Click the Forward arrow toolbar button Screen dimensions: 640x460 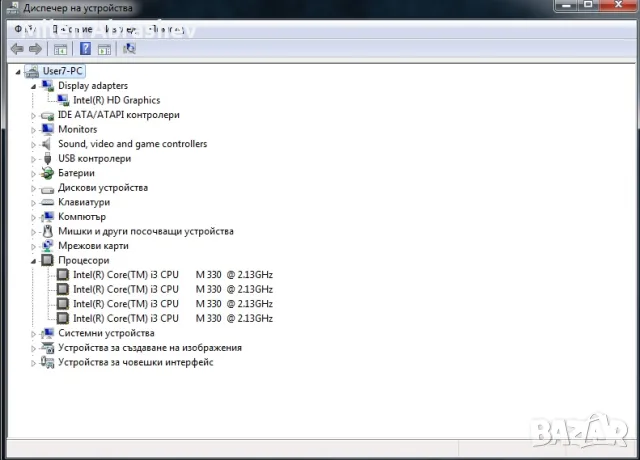(x=36, y=49)
